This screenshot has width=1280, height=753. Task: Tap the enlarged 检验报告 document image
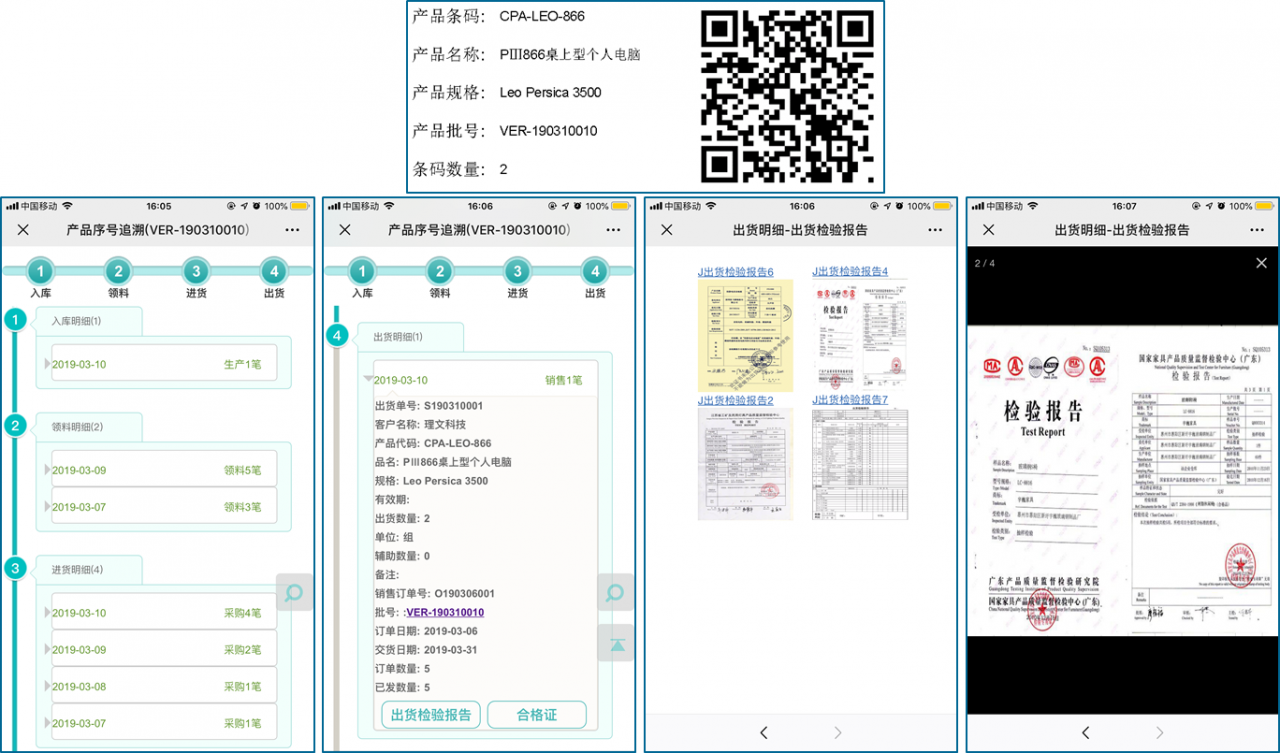(1123, 481)
